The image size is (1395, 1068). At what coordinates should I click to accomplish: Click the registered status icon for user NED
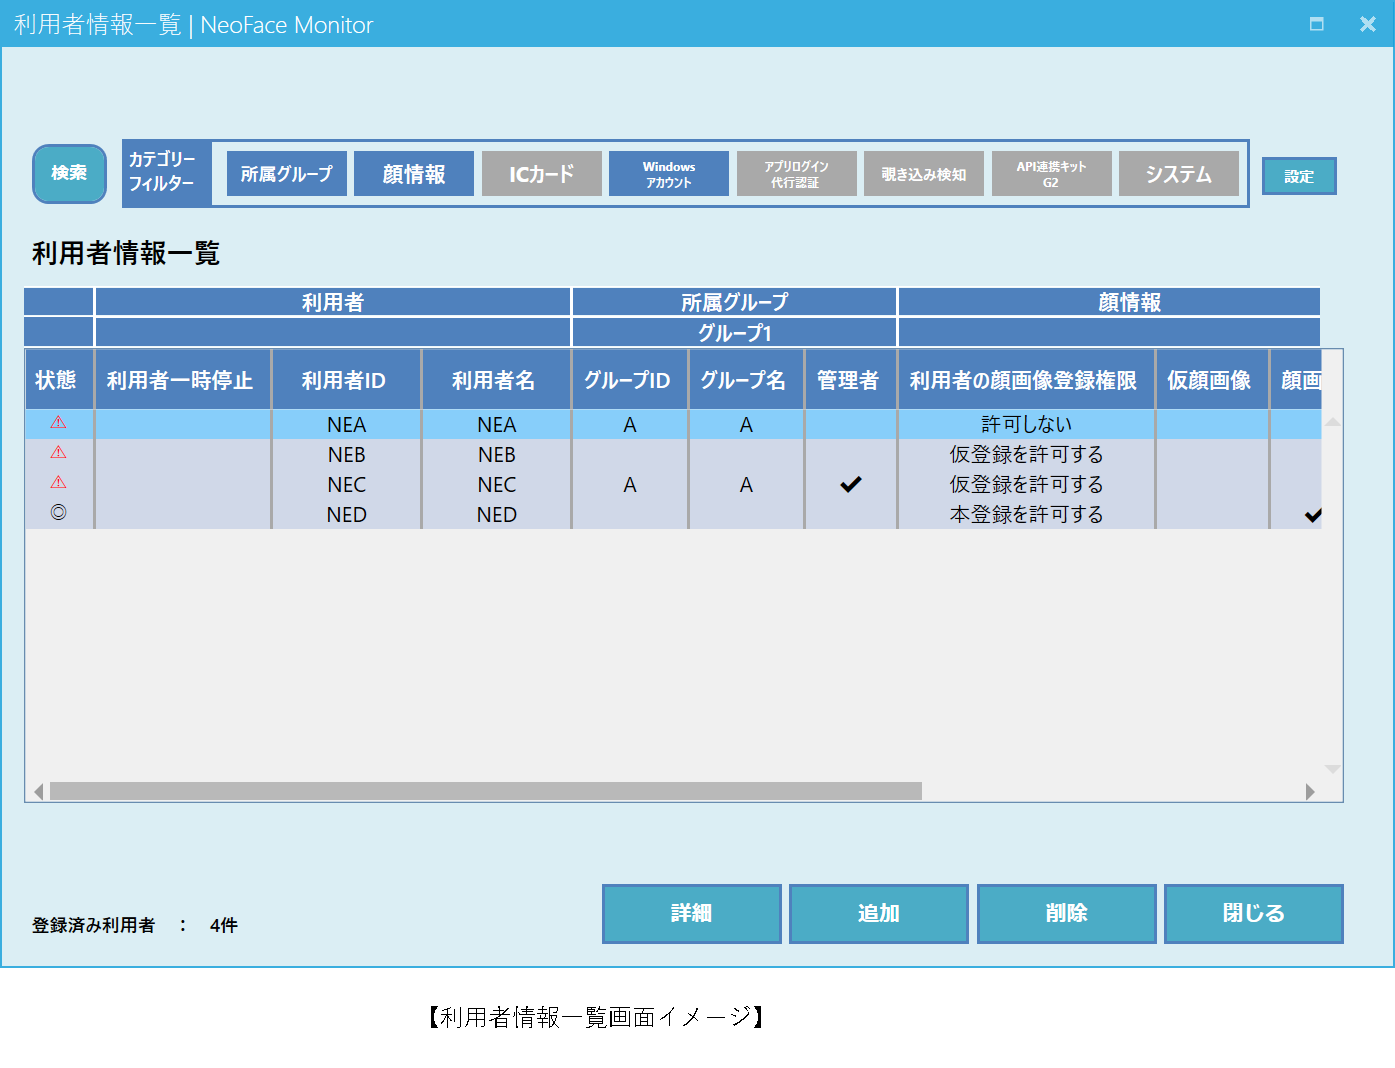pyautogui.click(x=58, y=514)
